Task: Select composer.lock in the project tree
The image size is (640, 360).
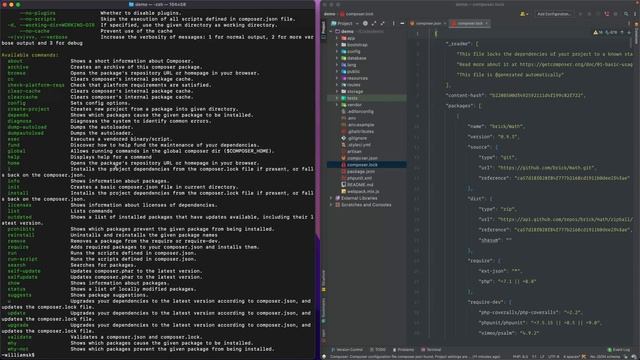Action: point(367,164)
